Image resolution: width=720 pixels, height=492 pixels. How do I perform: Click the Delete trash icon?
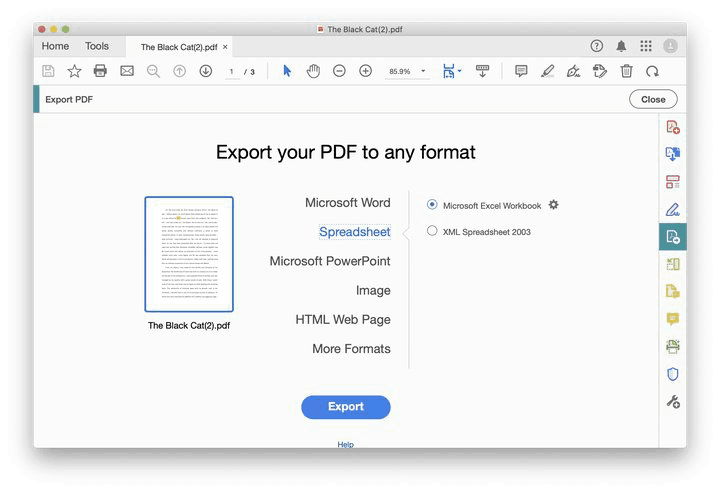[x=626, y=71]
